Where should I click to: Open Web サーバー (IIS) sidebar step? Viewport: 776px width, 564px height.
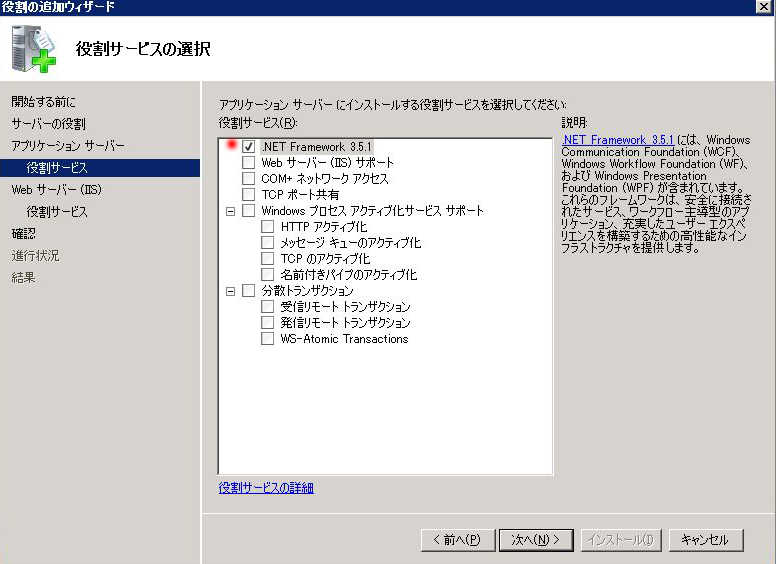click(x=56, y=189)
